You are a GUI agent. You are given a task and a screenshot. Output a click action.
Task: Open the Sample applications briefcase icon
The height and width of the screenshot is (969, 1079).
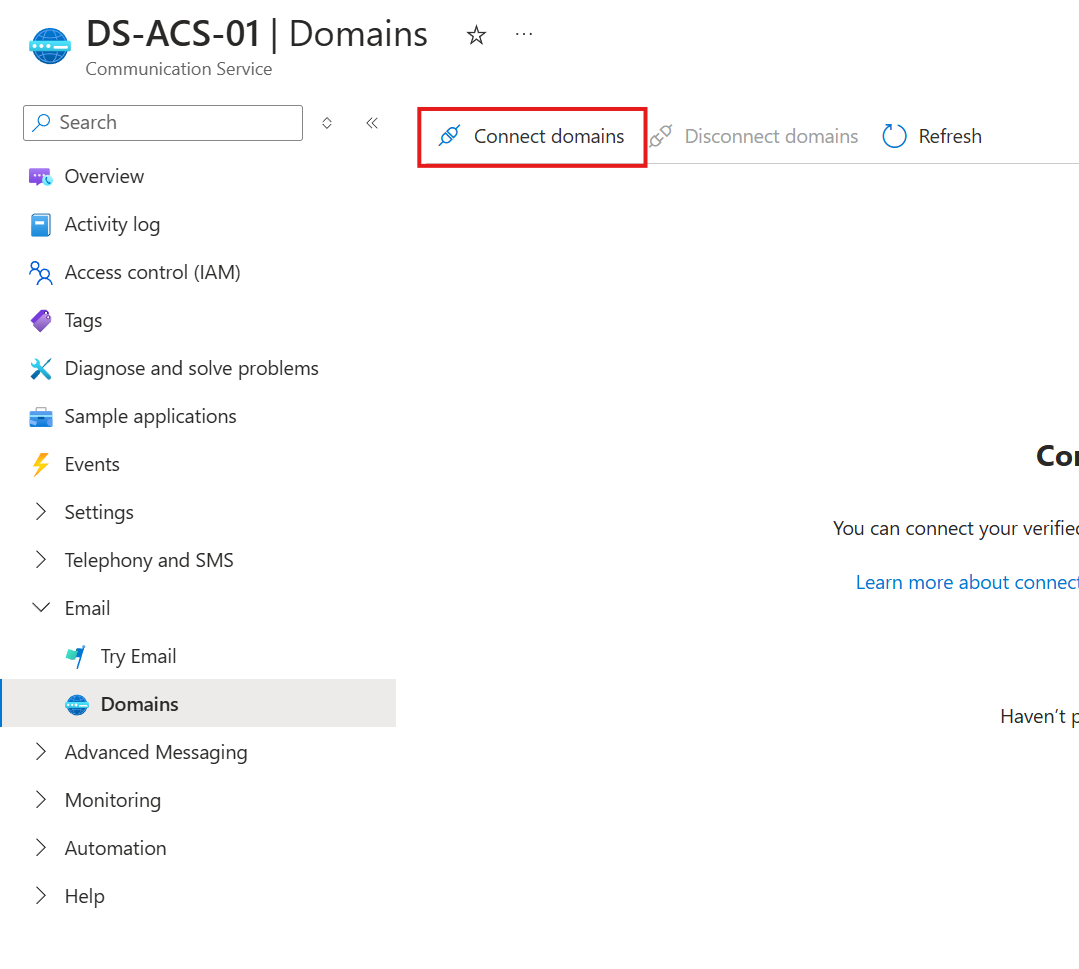[40, 417]
